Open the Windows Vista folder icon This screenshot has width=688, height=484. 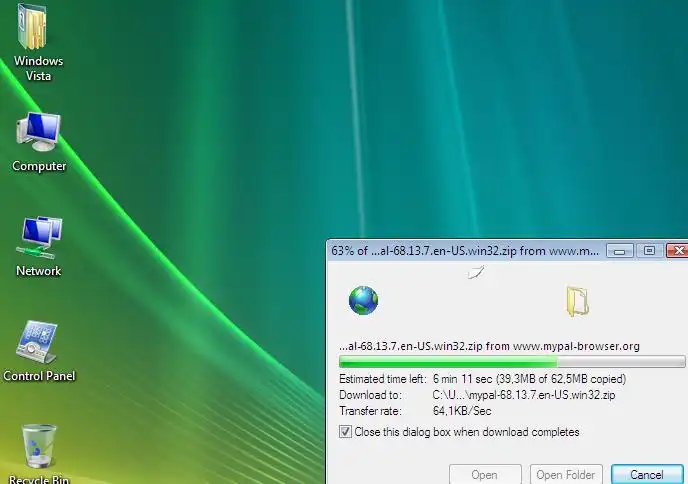point(33,26)
